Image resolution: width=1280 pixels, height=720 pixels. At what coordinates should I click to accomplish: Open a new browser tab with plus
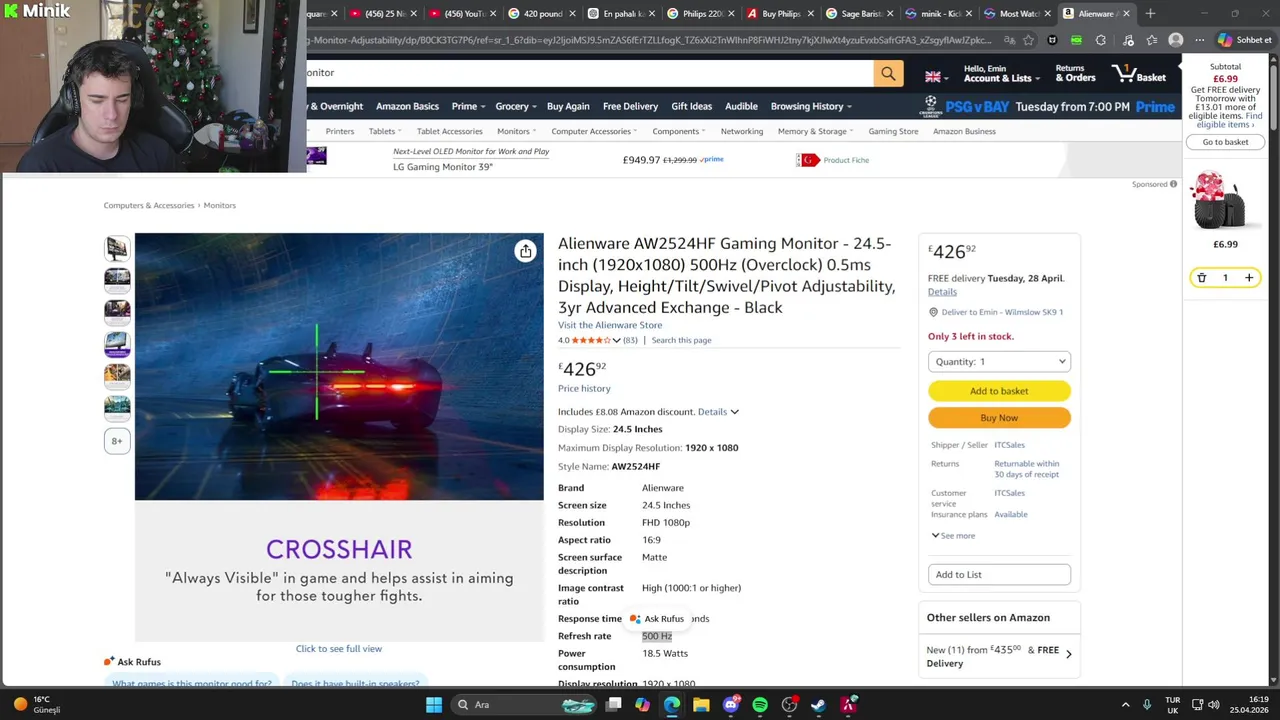1150,14
